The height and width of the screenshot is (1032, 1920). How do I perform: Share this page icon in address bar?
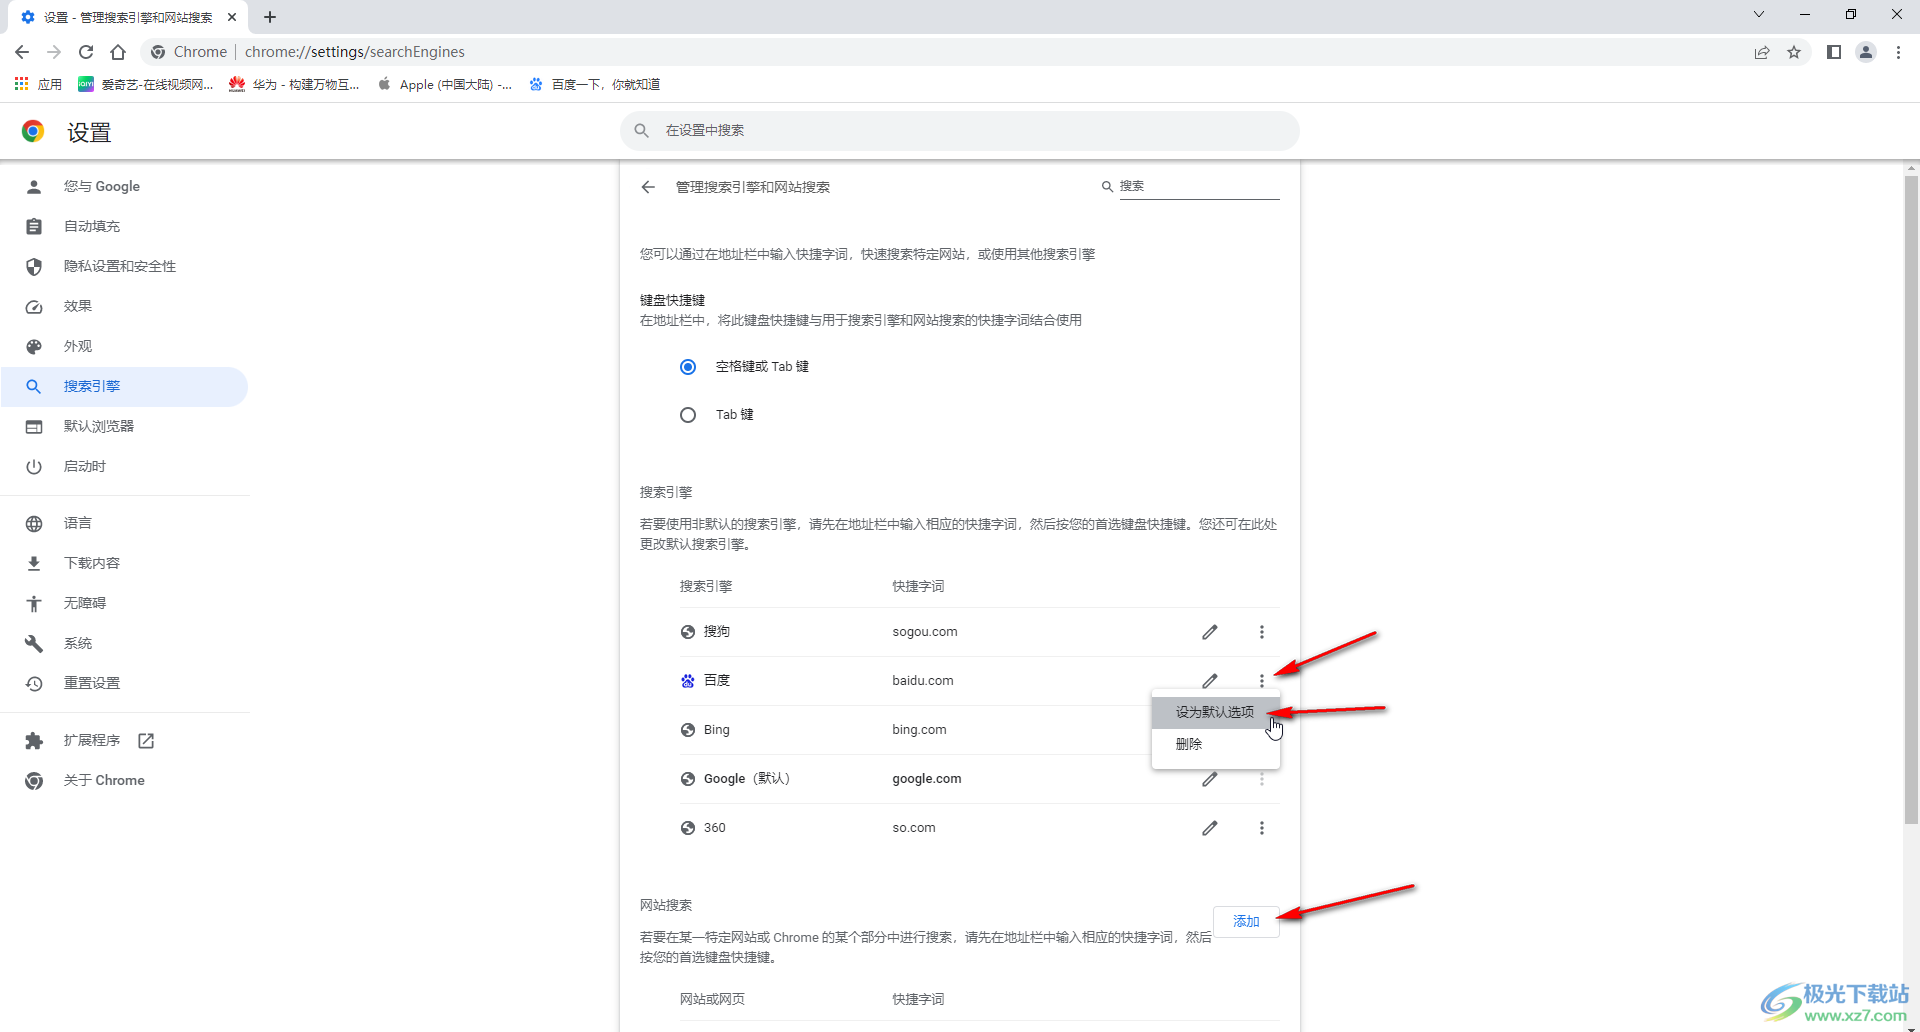coord(1762,52)
